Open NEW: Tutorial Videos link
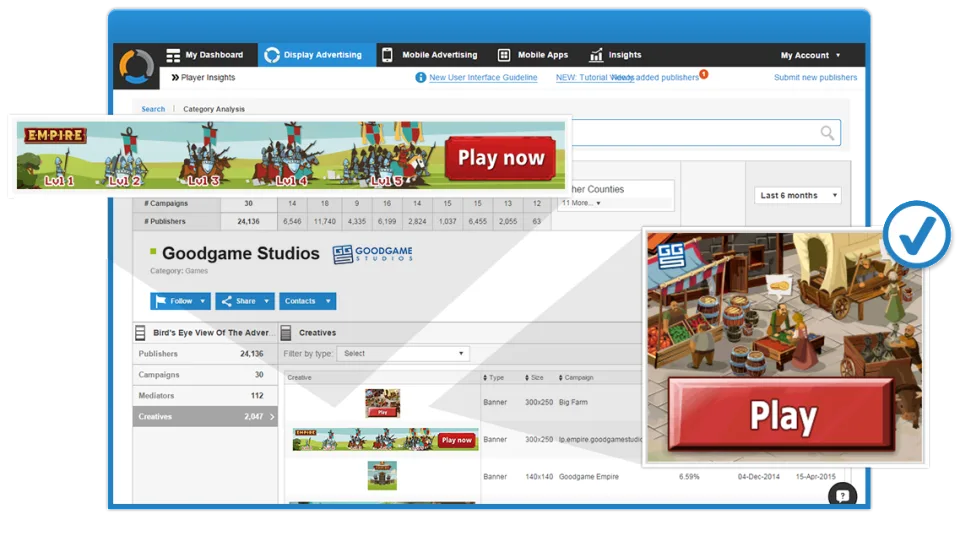Viewport: 960px width, 536px height. 594,77
